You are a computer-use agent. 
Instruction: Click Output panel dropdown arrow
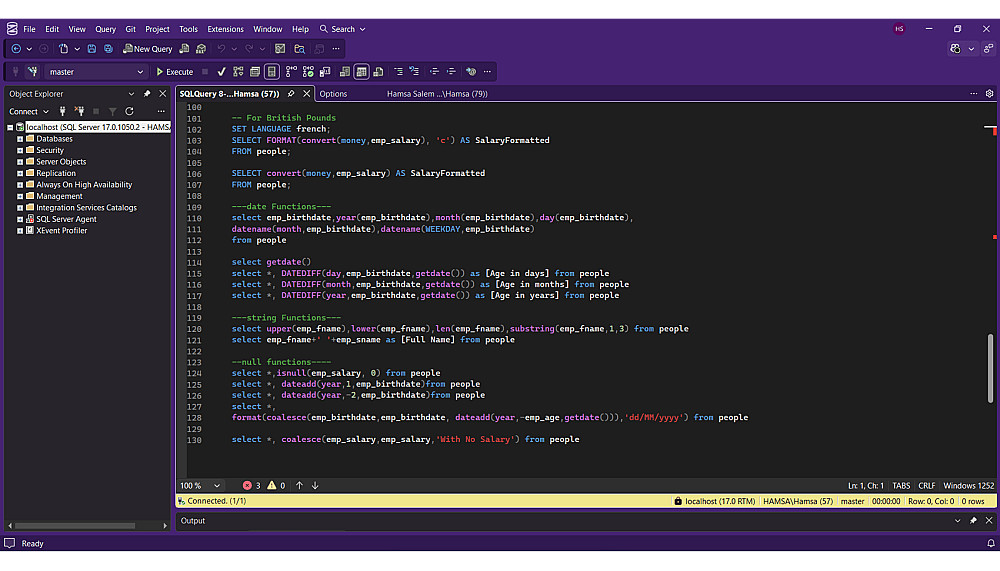tap(957, 521)
